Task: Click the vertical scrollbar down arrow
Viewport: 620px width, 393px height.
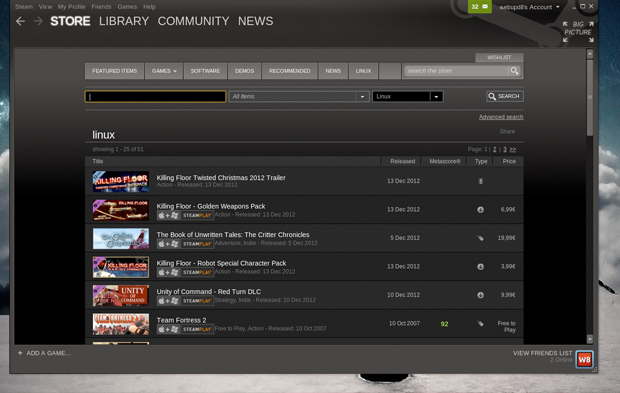Action: (590, 339)
